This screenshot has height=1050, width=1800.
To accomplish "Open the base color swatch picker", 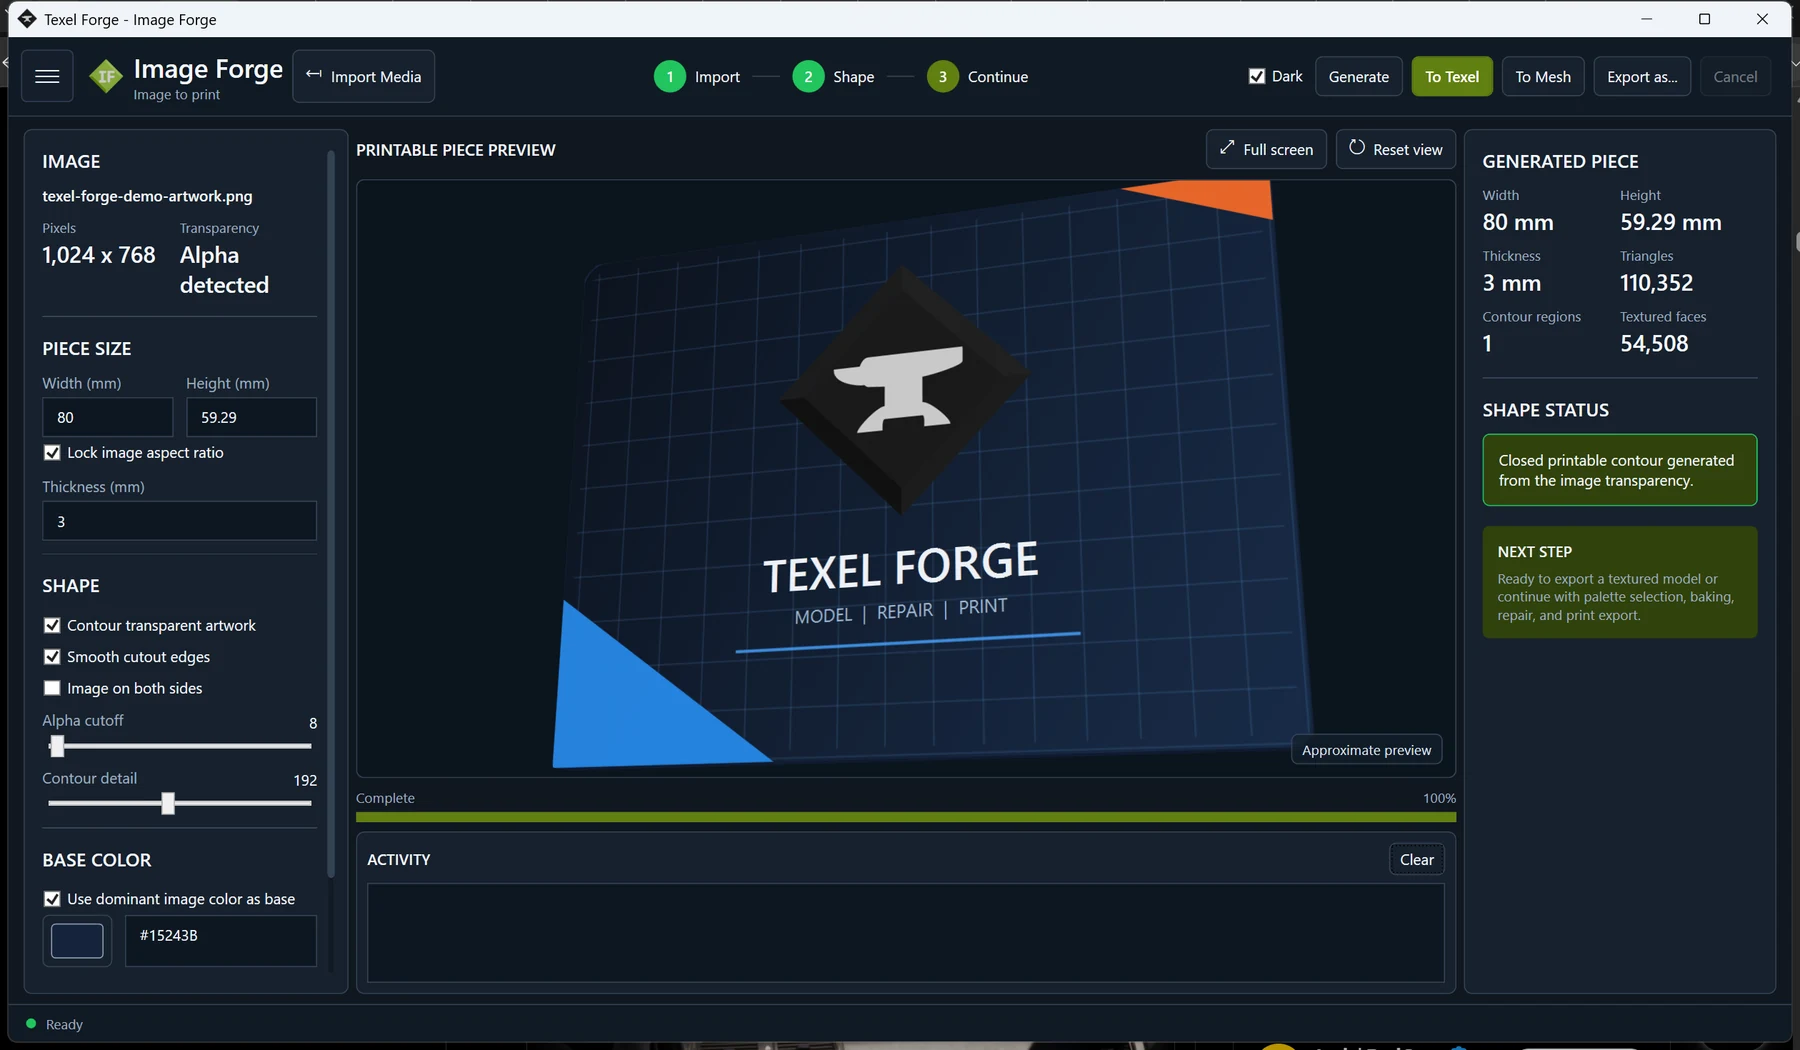I will [77, 940].
